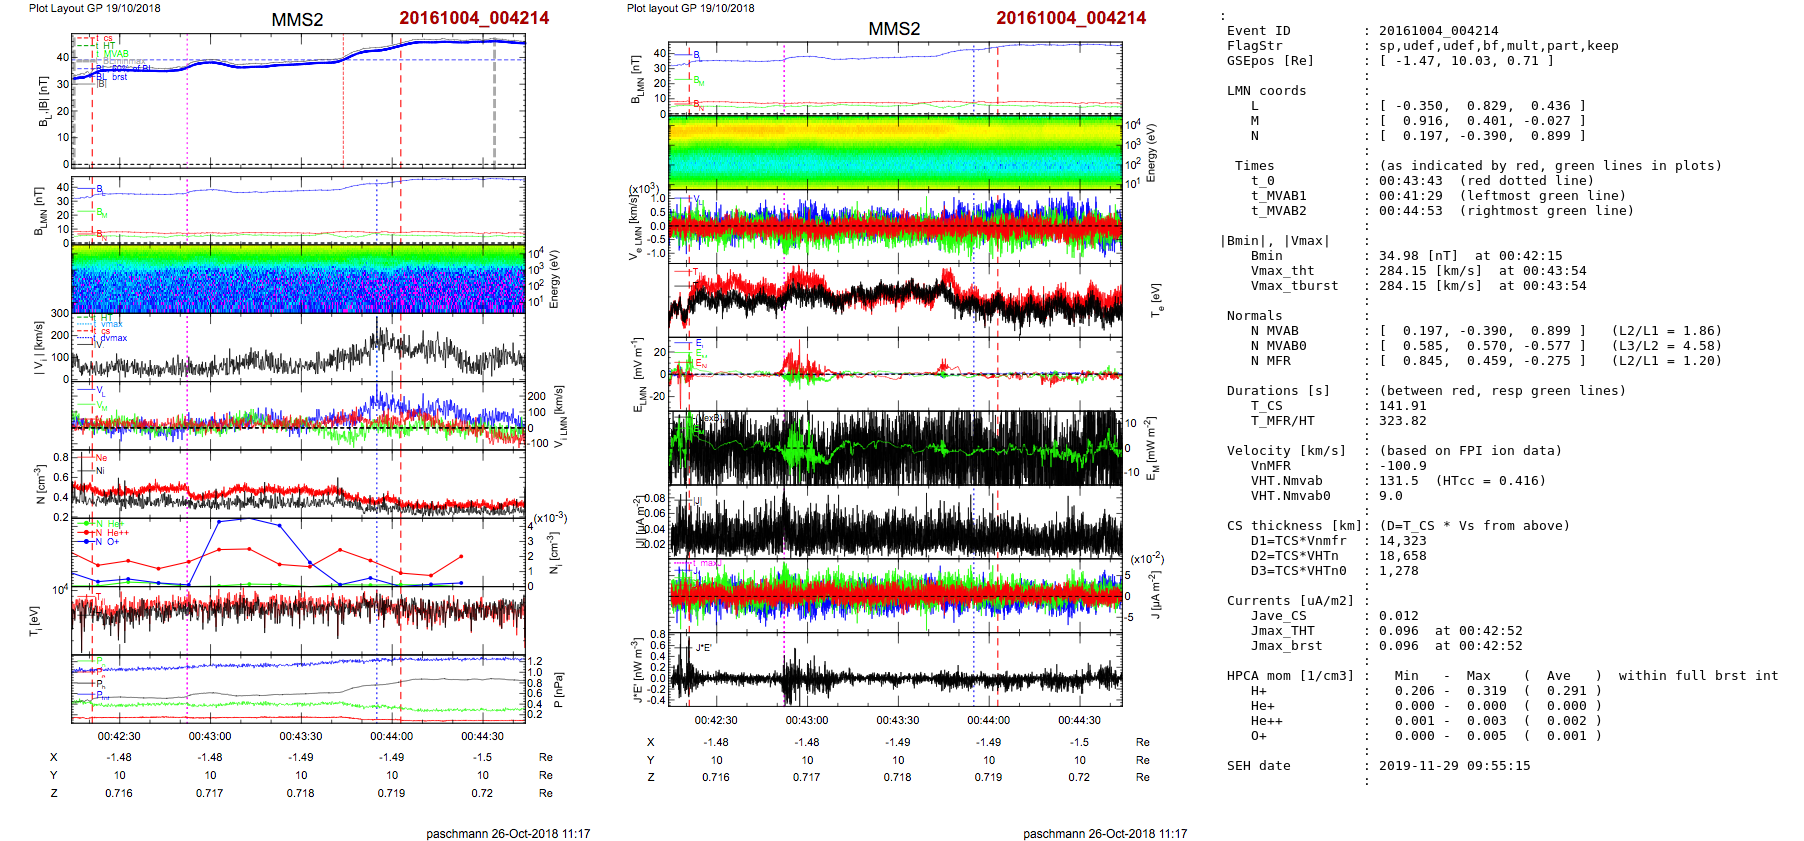
Task: Click the 00:42:30 tick under the right plot
Action: point(716,720)
